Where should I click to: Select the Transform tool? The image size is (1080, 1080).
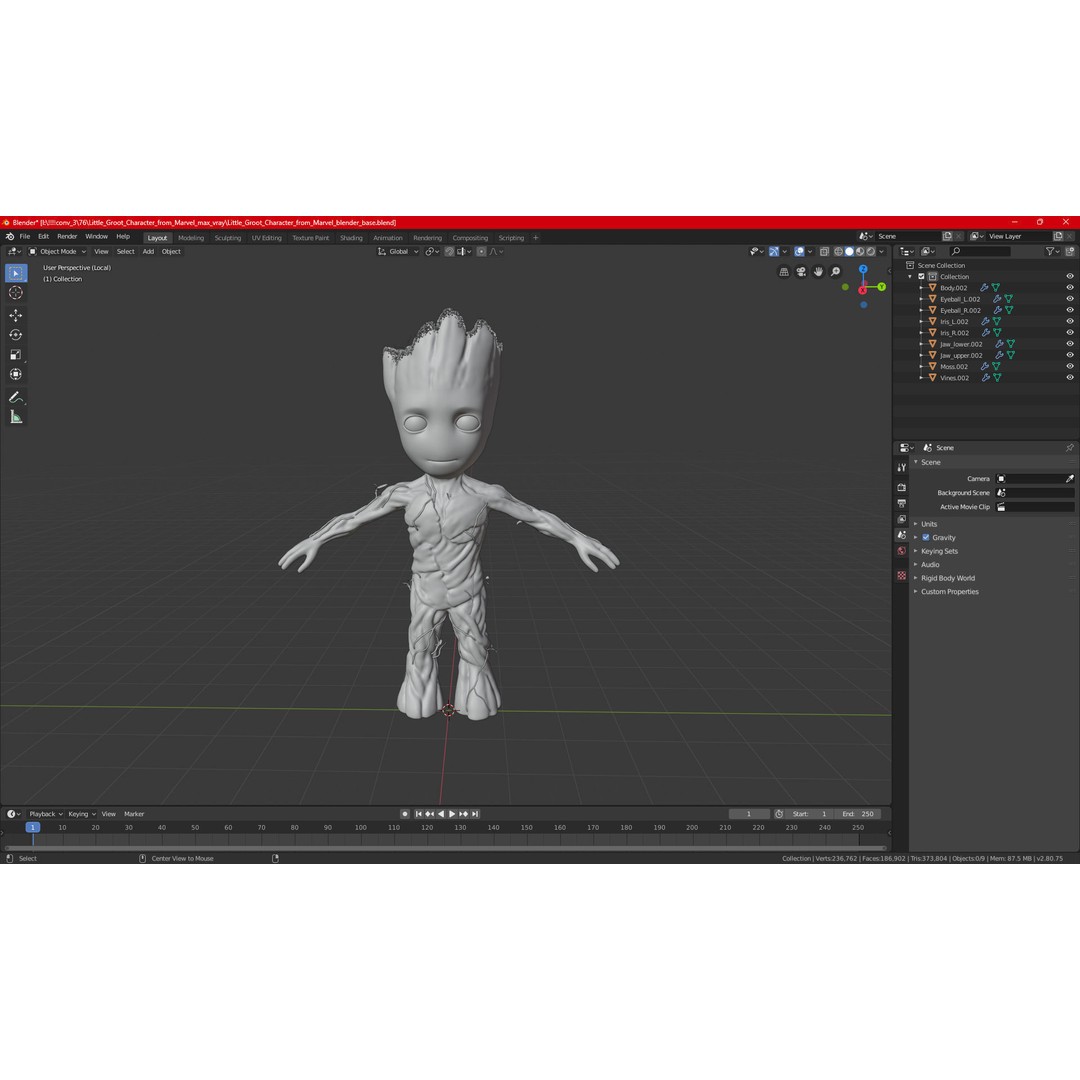coord(16,374)
